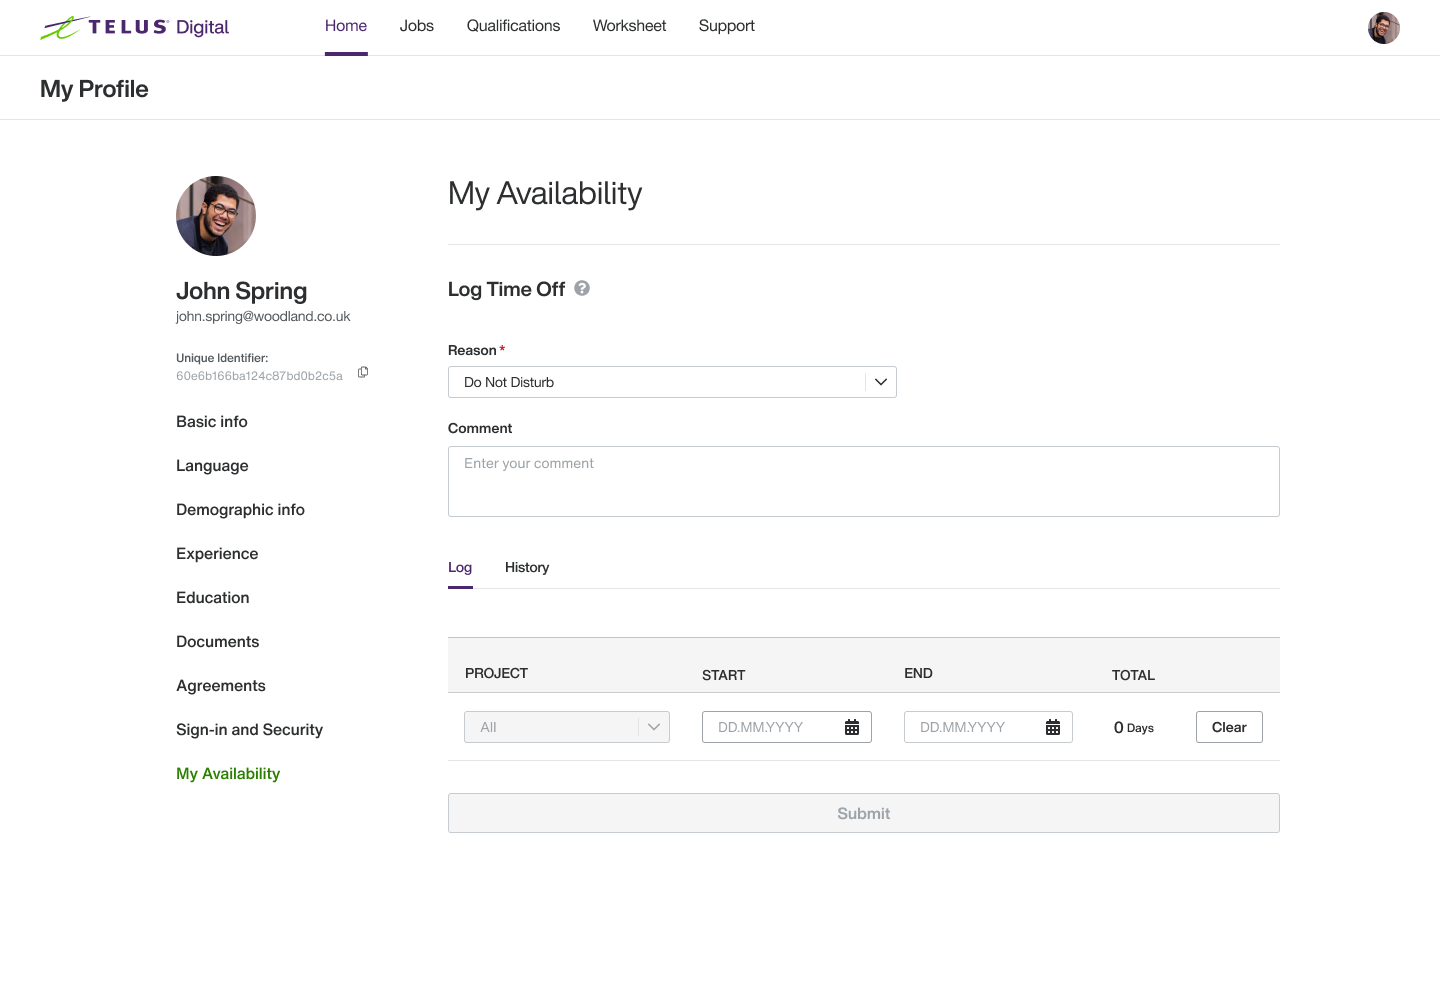Open the Worksheet menu item
This screenshot has width=1440, height=982.
coord(629,26)
